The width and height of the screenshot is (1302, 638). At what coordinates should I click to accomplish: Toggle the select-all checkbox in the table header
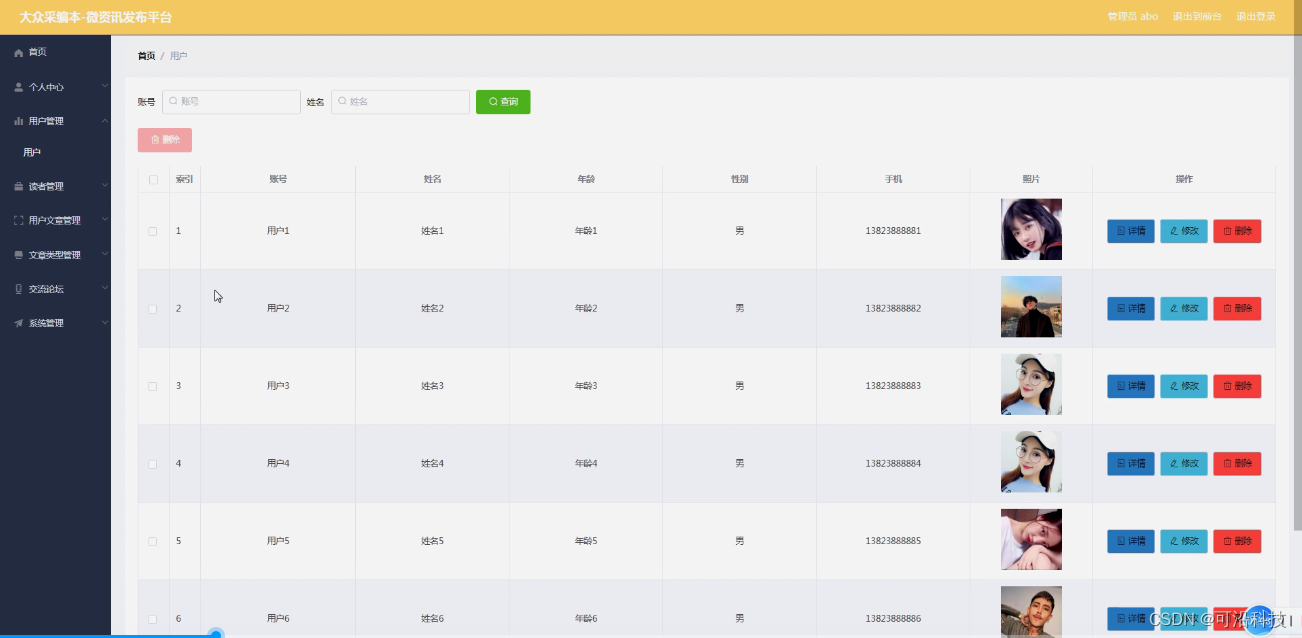153,180
